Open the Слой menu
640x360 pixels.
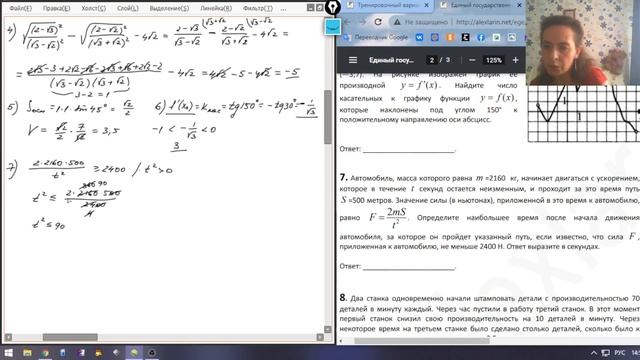tap(127, 8)
